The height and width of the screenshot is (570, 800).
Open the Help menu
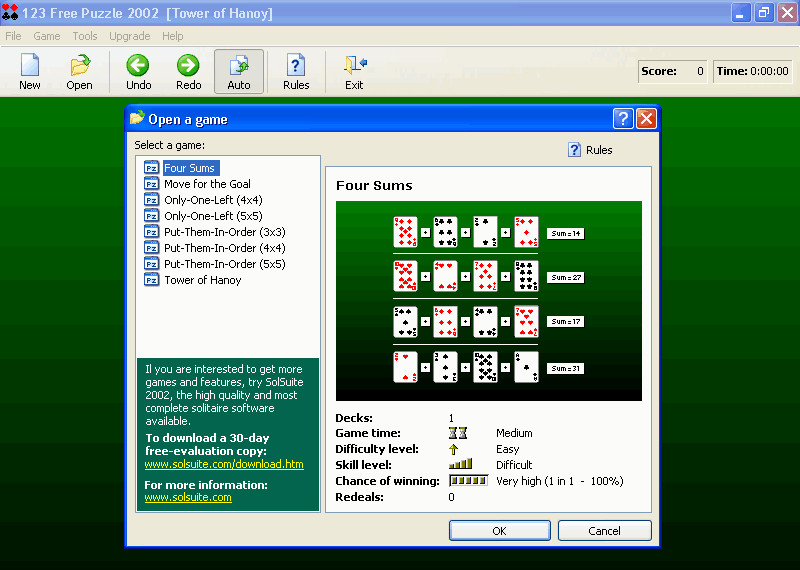coord(172,36)
